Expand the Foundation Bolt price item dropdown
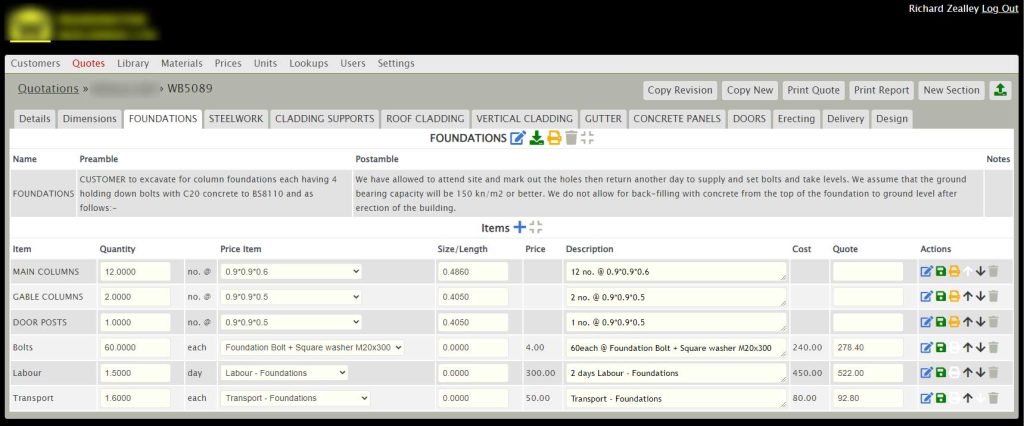The height and width of the screenshot is (426, 1024). pyautogui.click(x=311, y=347)
